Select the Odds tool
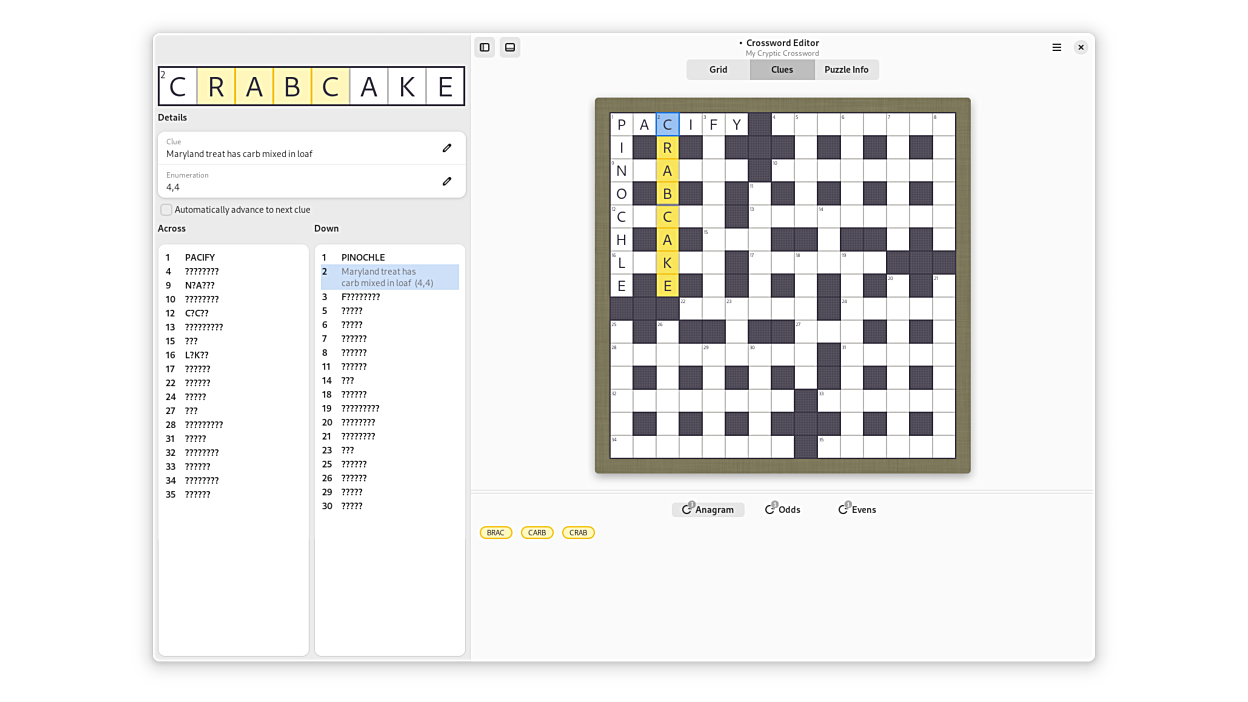 pos(783,510)
